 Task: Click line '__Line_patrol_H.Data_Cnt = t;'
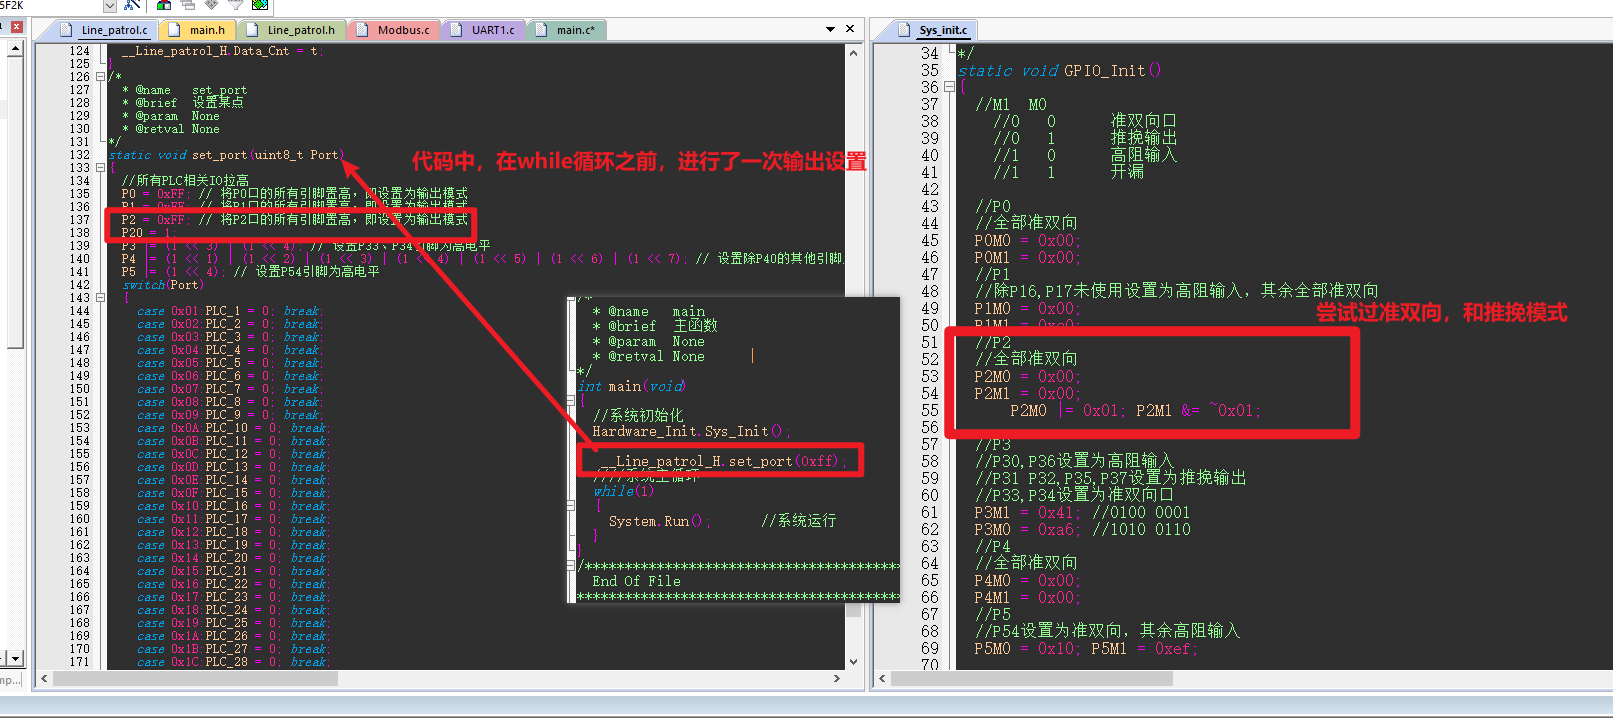pyautogui.click(x=222, y=51)
